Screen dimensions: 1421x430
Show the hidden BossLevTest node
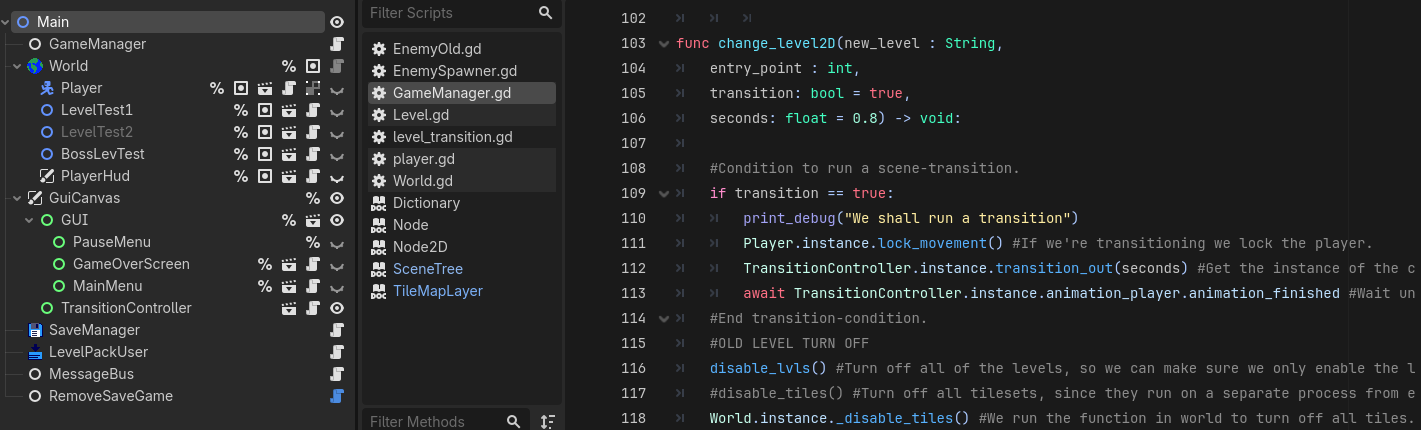click(x=338, y=154)
